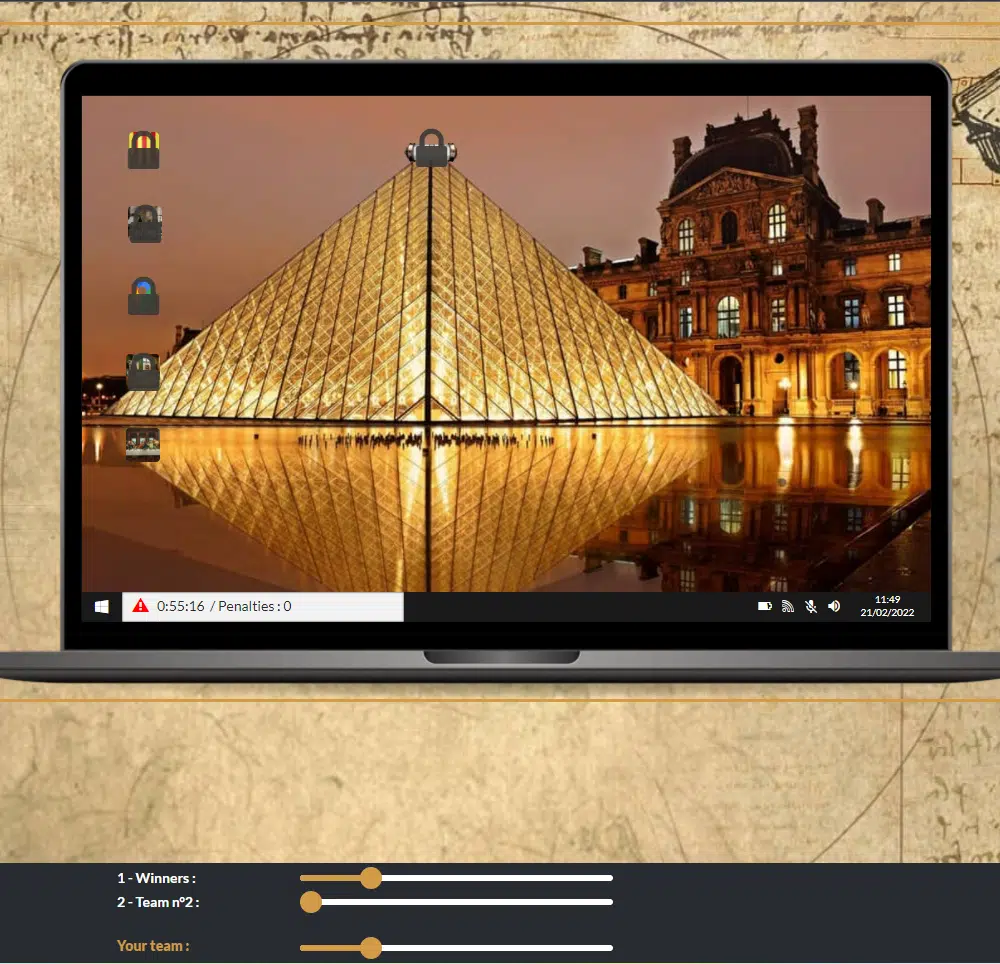
Task: Click the battery icon in system tray
Action: [765, 606]
